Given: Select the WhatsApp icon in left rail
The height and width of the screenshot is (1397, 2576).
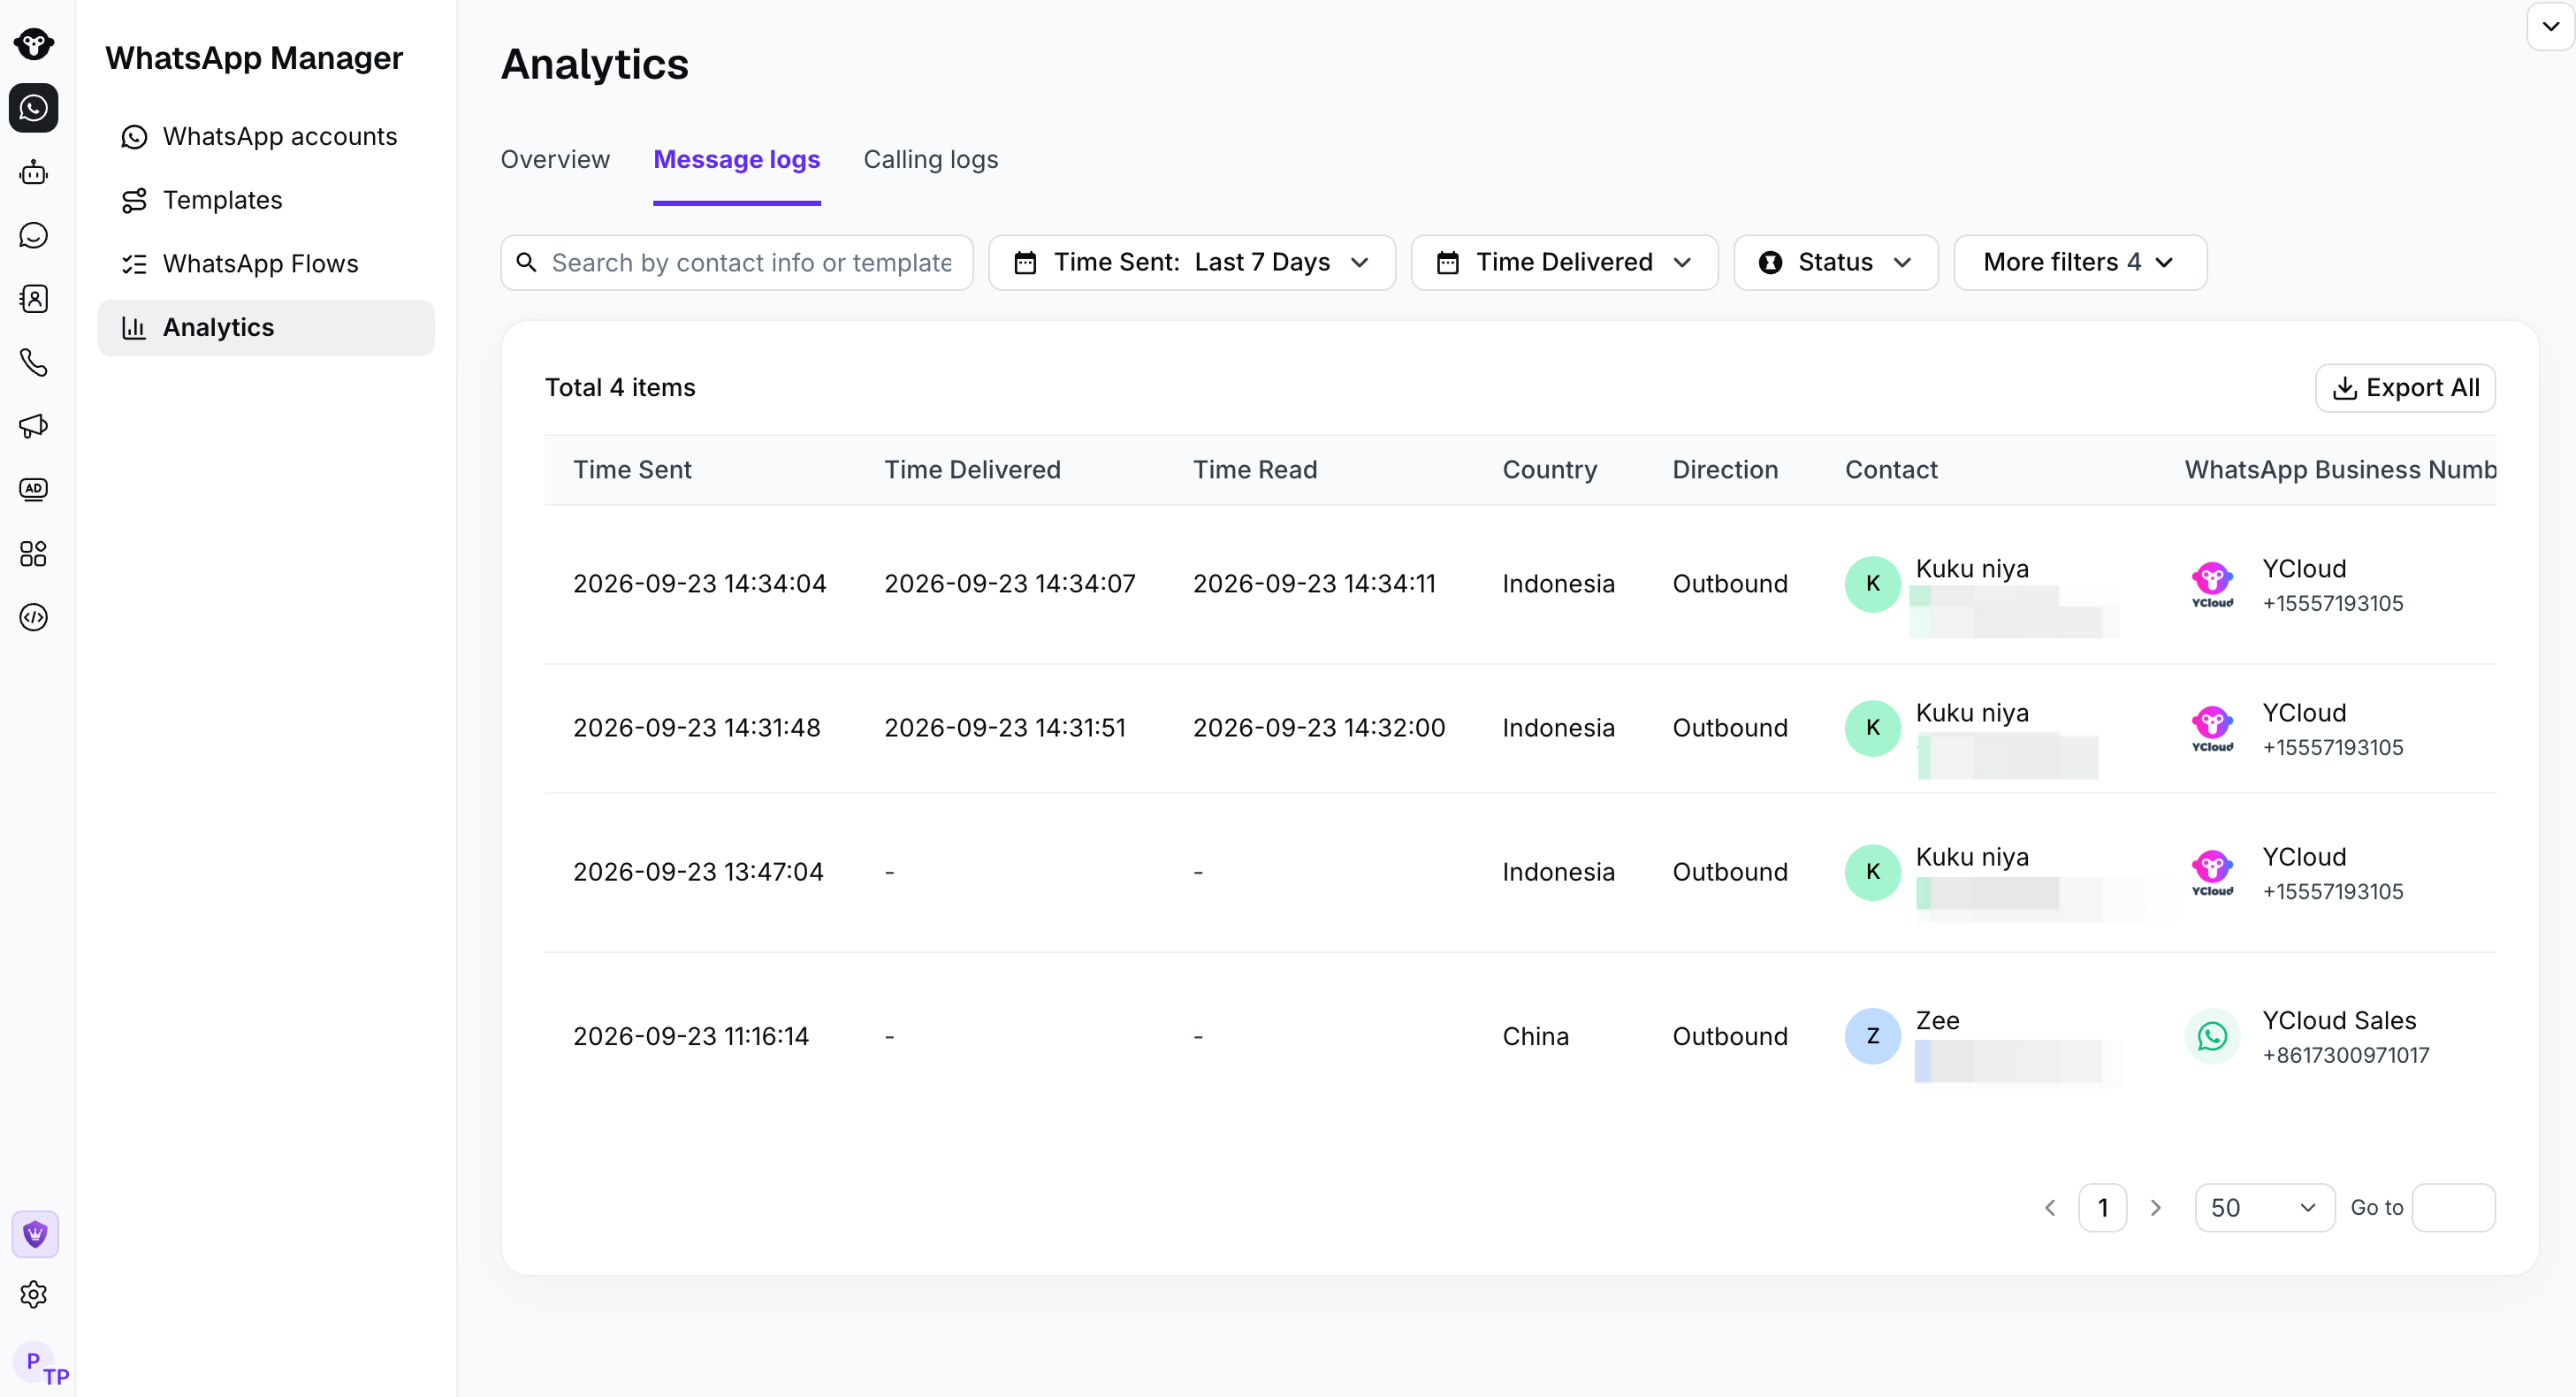Looking at the screenshot, I should (34, 108).
